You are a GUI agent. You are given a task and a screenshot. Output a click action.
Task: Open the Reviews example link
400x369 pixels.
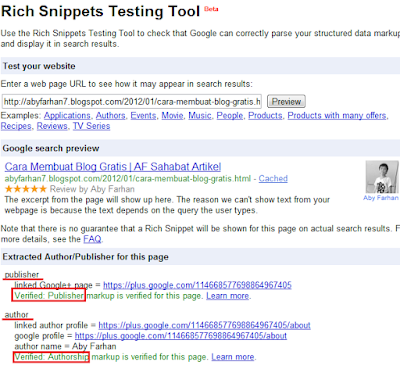coord(52,126)
